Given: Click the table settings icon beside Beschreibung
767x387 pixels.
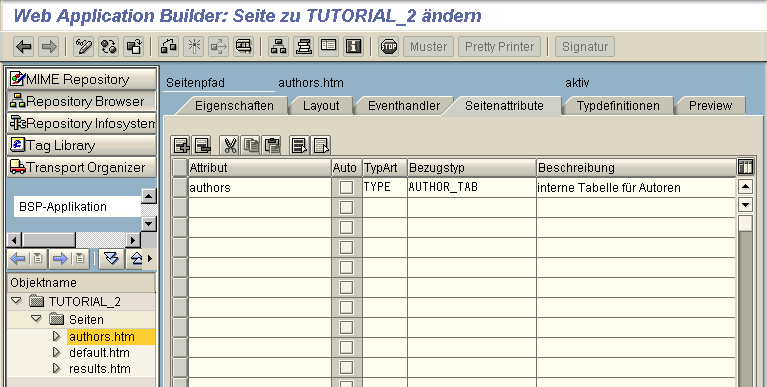Looking at the screenshot, I should 745,167.
